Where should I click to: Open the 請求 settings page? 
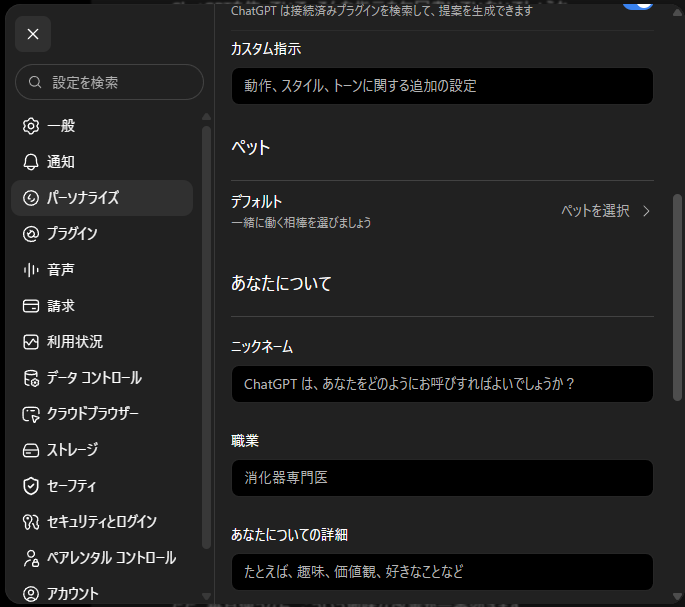(x=102, y=306)
